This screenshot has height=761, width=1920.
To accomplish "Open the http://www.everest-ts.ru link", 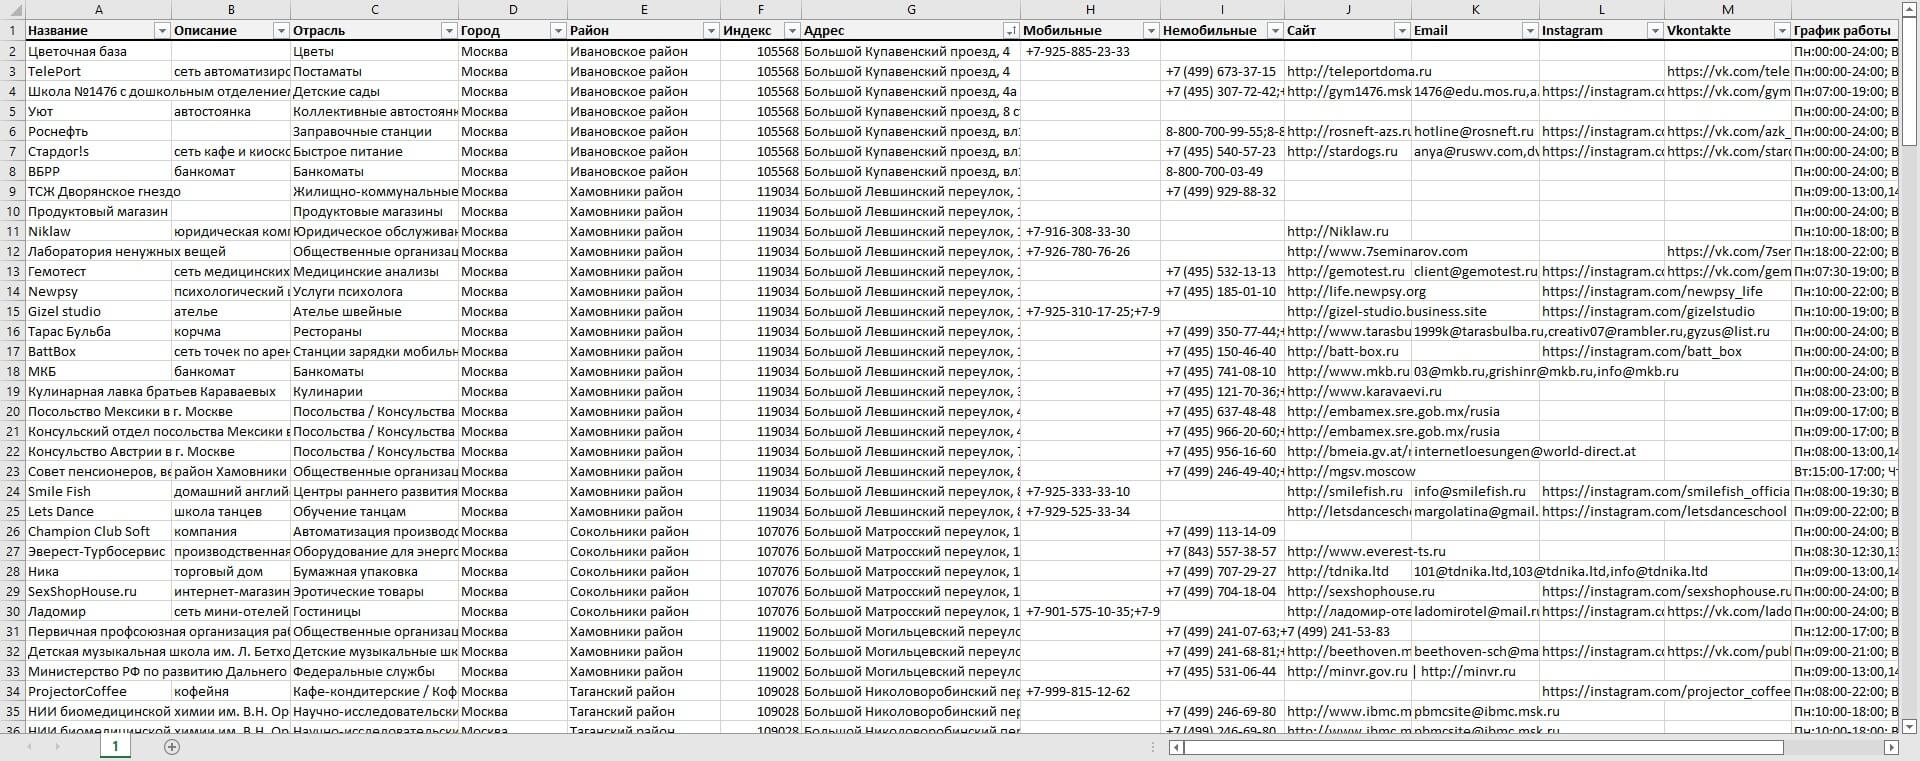I will [1366, 551].
